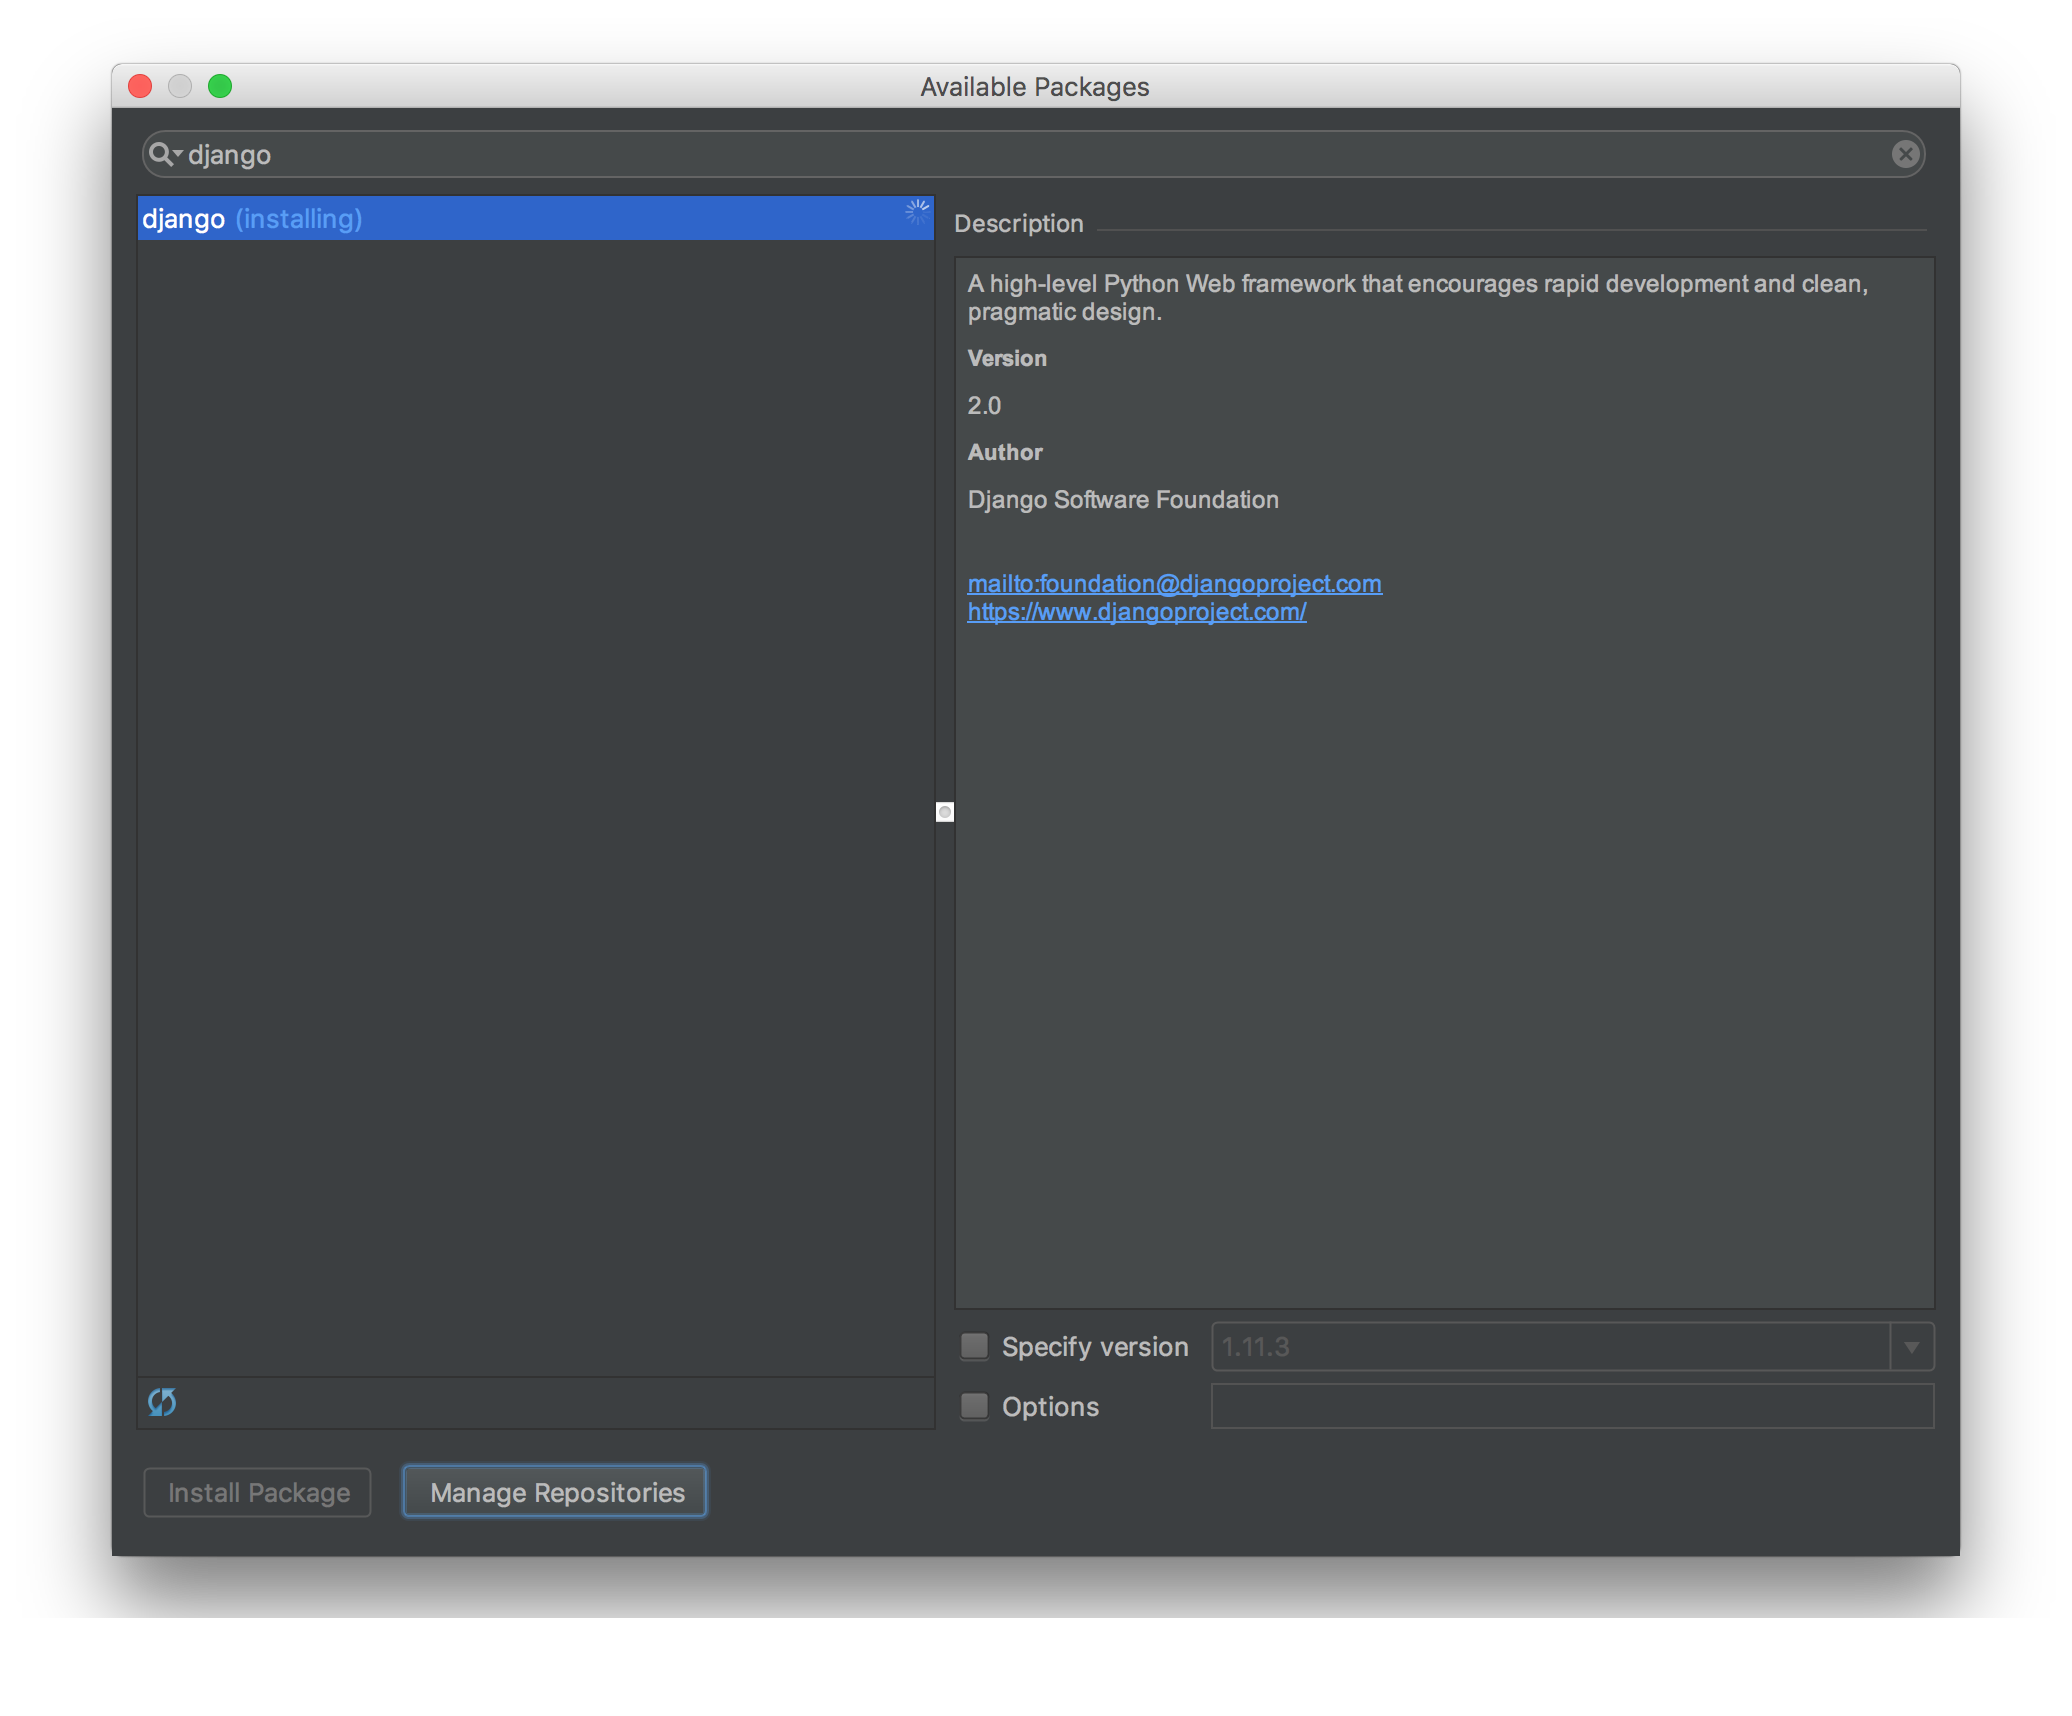The image size is (2072, 1716).
Task: Expand the version dropdown arrow
Action: (1911, 1347)
